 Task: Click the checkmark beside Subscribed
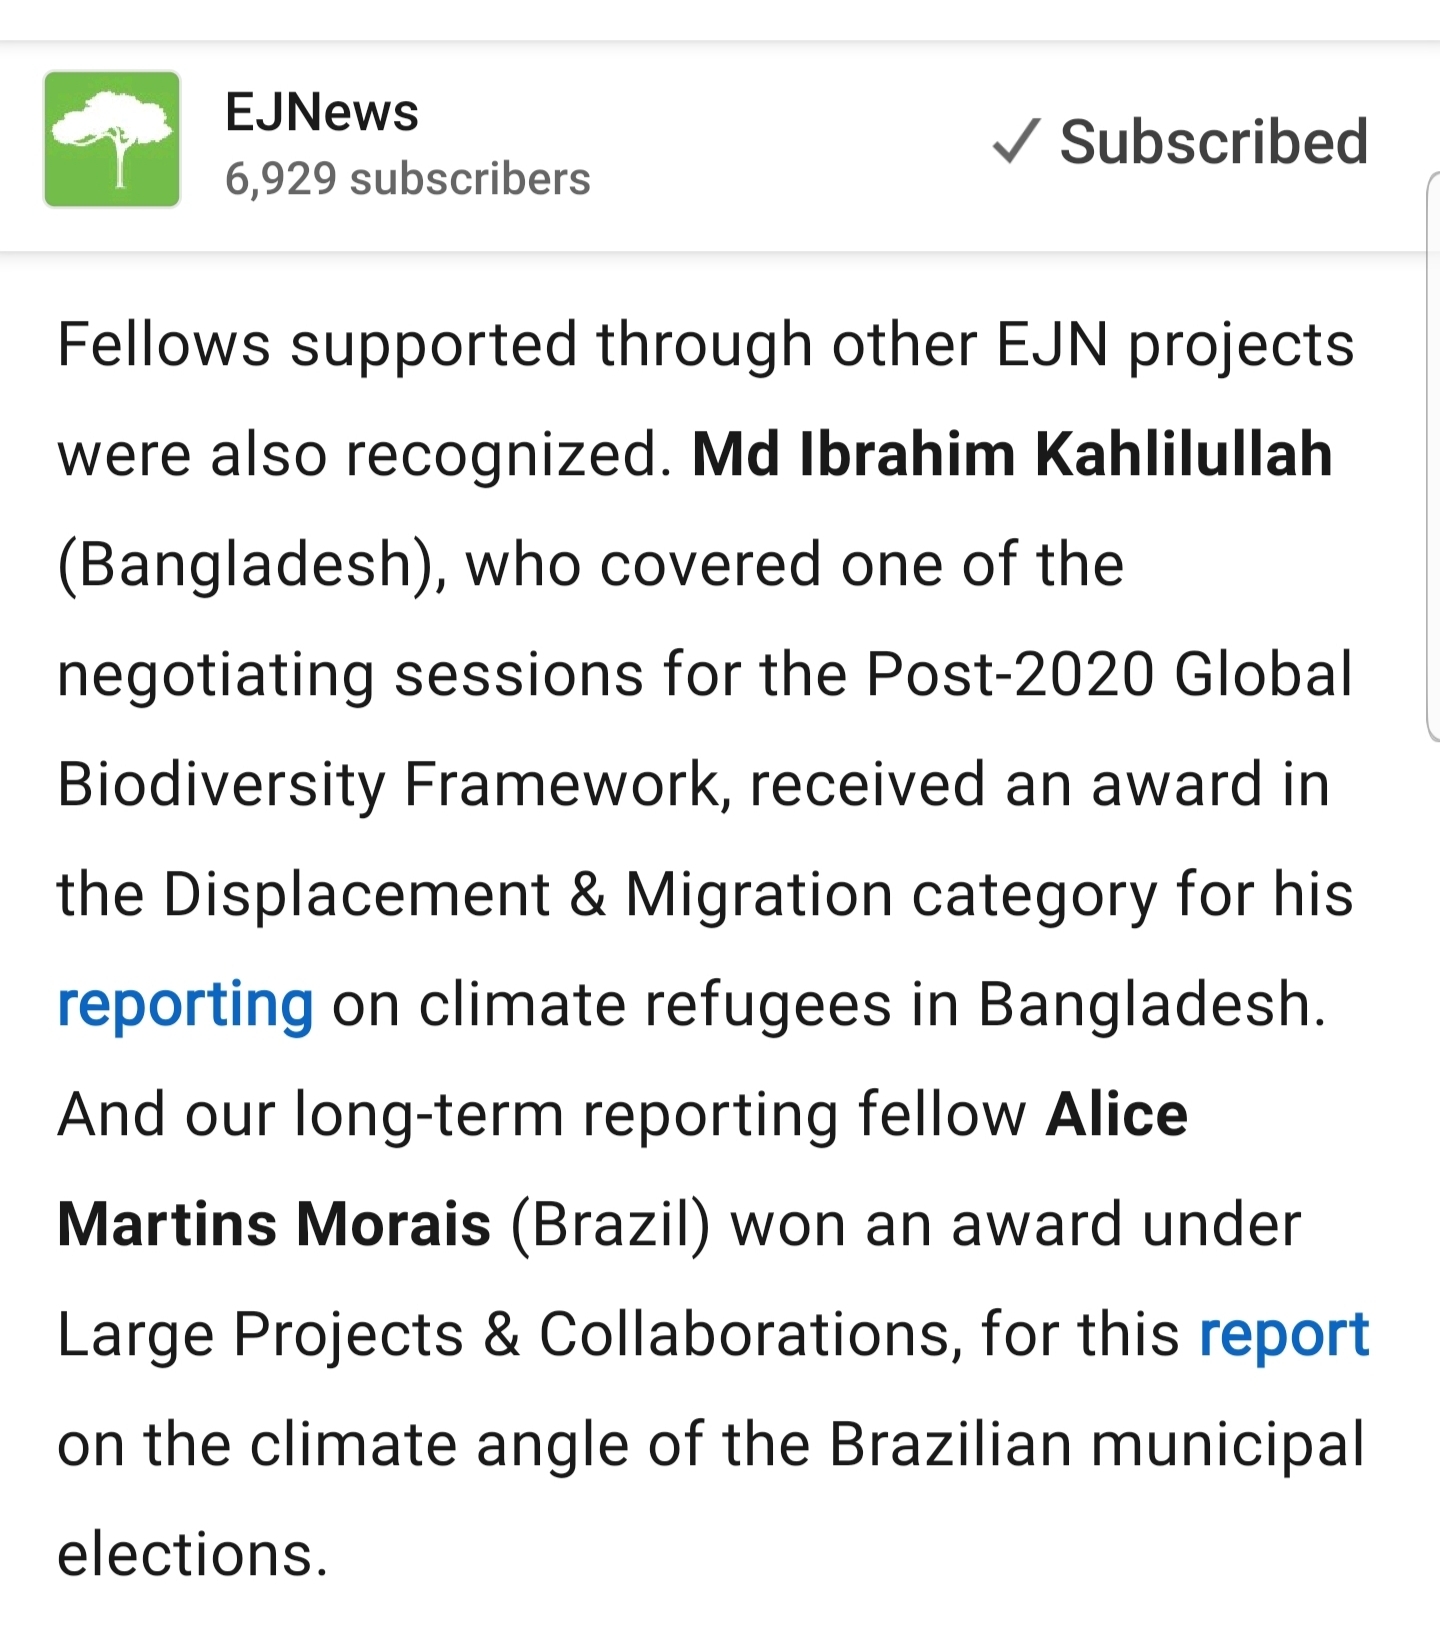click(1017, 141)
